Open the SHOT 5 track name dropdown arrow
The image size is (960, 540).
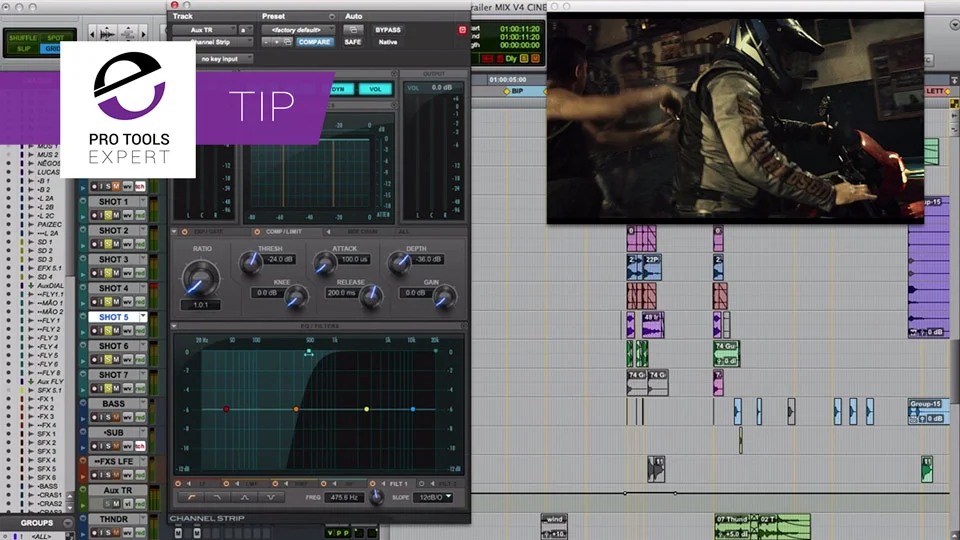pos(143,317)
